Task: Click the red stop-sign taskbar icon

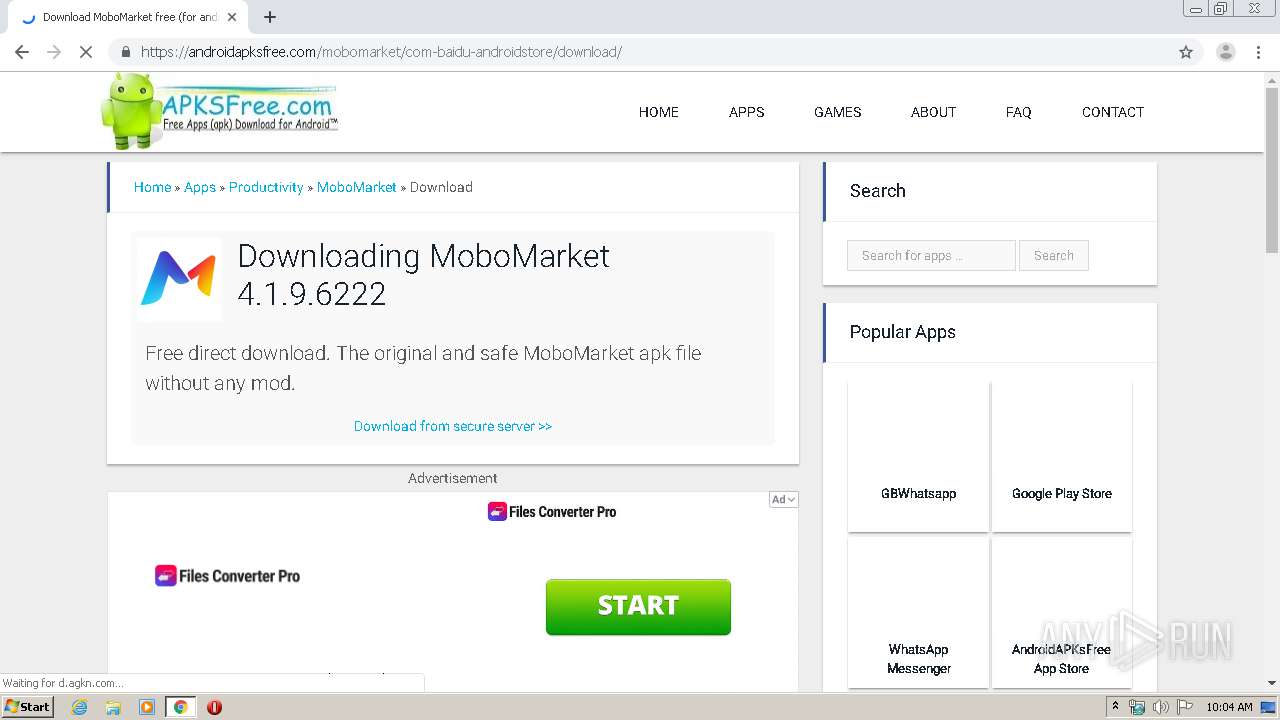Action: tap(214, 707)
